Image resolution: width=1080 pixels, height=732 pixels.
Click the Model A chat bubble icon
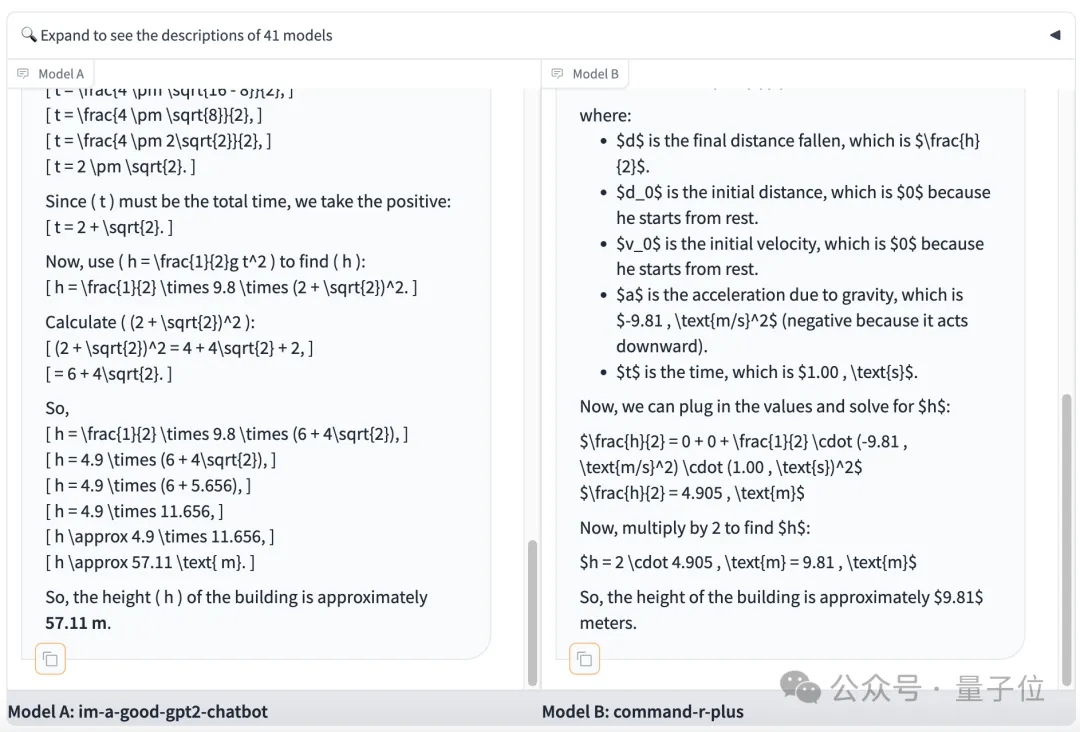[x=23, y=74]
